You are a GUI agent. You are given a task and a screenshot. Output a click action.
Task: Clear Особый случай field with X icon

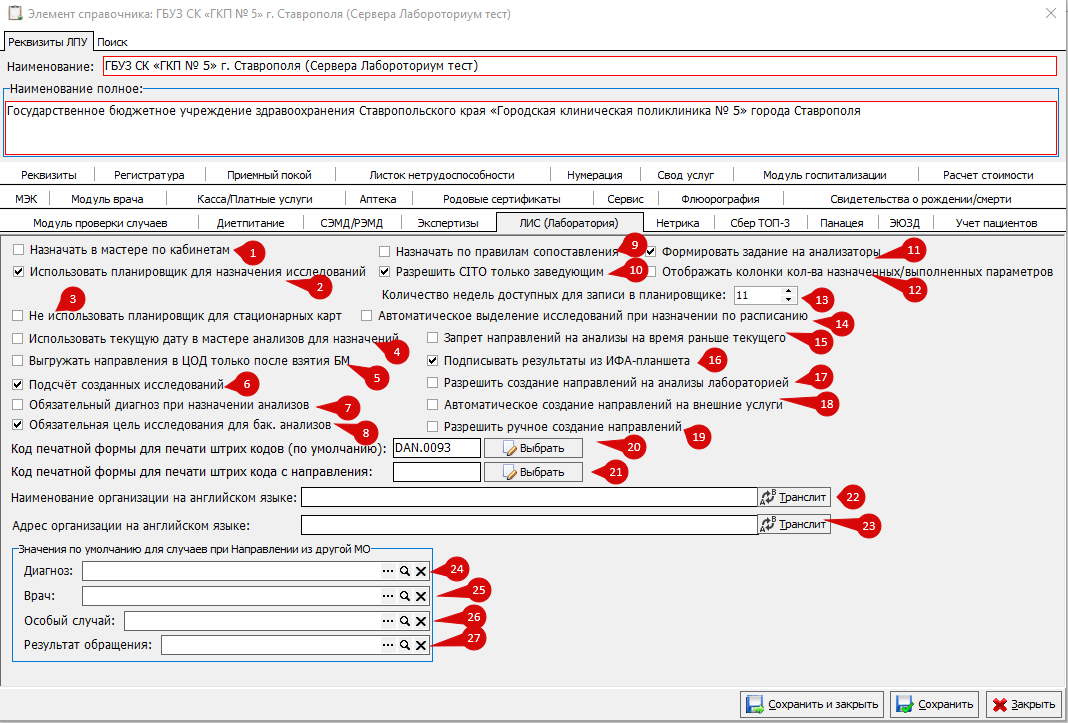421,621
